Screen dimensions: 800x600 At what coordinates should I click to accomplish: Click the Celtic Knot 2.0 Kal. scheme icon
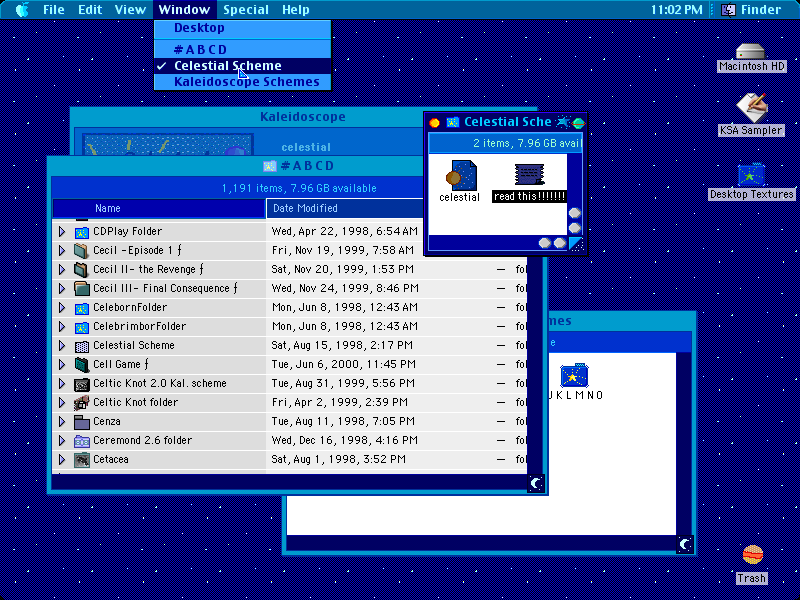[x=82, y=384]
